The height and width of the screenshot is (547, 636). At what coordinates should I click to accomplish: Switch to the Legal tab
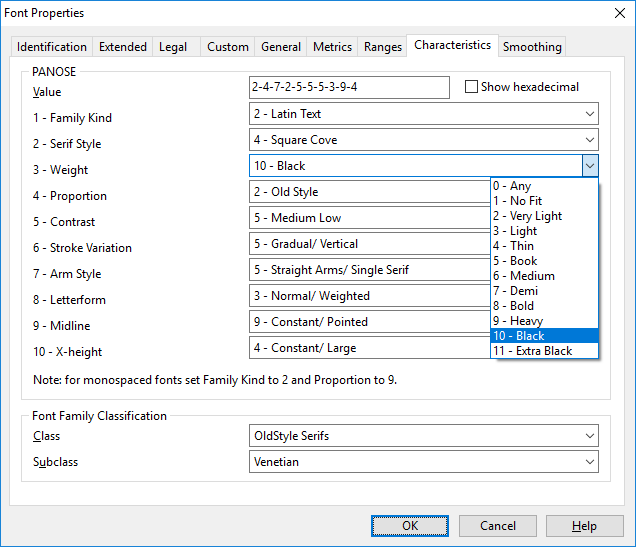click(x=173, y=47)
